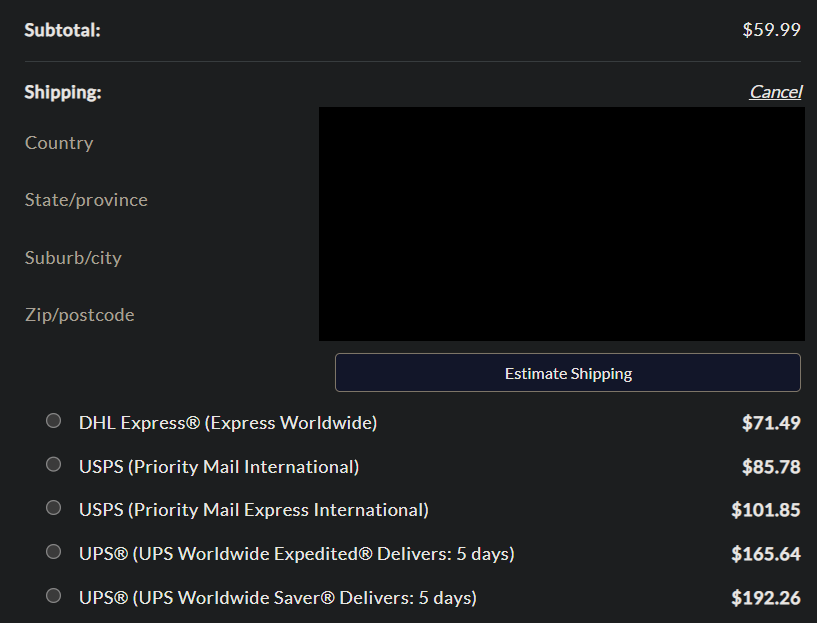
Task: Click the $85.78 USPS price
Action: 771,467
